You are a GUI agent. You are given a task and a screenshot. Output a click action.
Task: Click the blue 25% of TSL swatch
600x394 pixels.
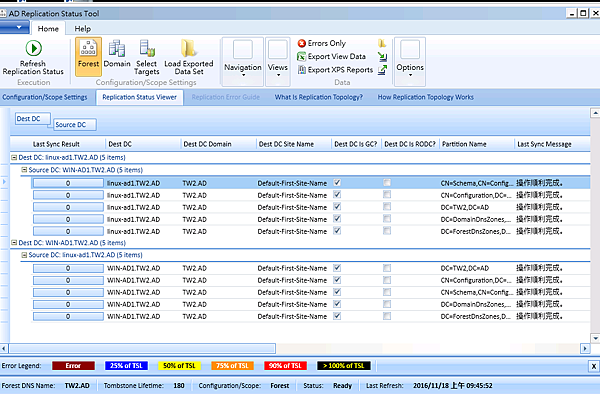coord(126,366)
